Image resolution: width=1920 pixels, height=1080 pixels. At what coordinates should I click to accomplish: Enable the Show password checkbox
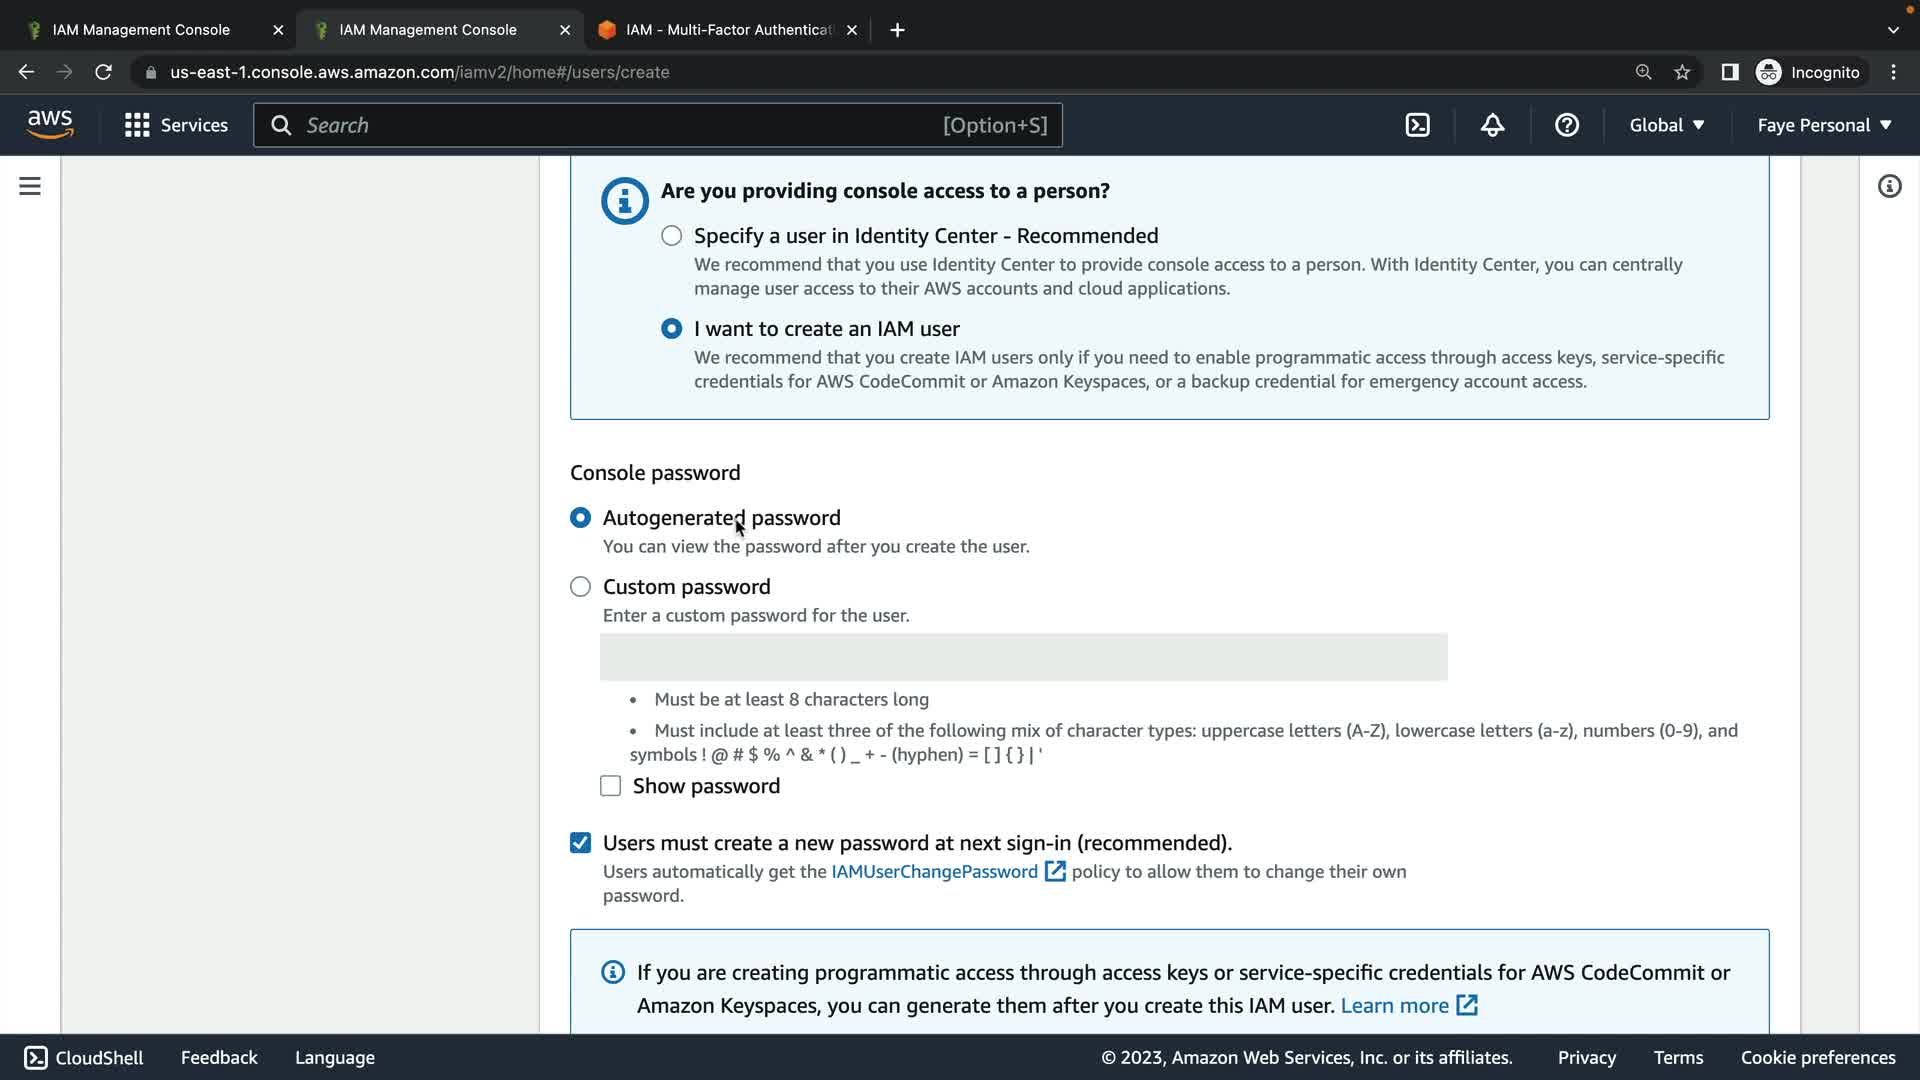[x=610, y=786]
